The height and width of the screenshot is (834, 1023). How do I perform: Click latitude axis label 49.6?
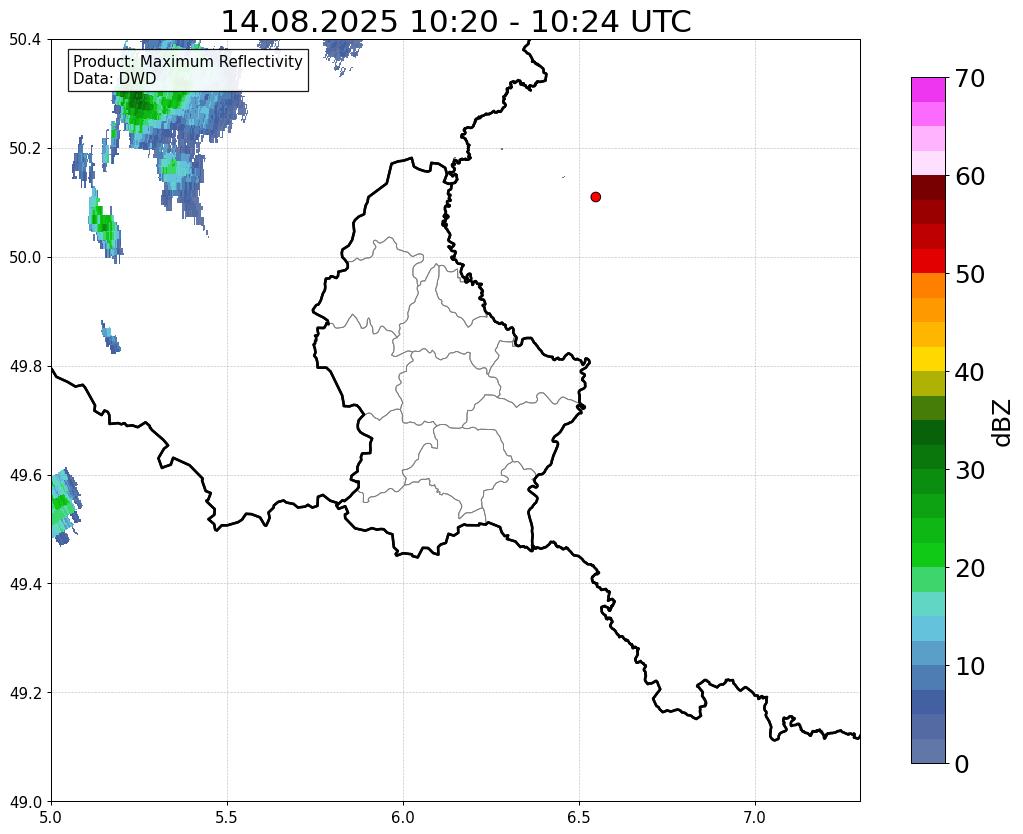25,476
